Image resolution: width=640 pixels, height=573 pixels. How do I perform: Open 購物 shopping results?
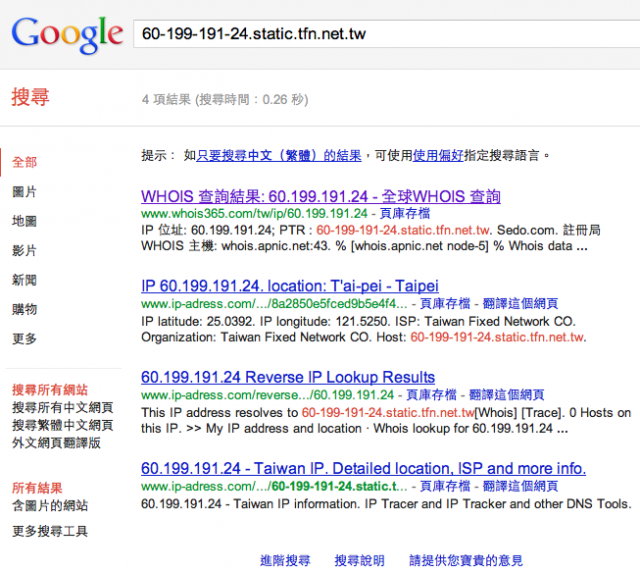tap(24, 309)
